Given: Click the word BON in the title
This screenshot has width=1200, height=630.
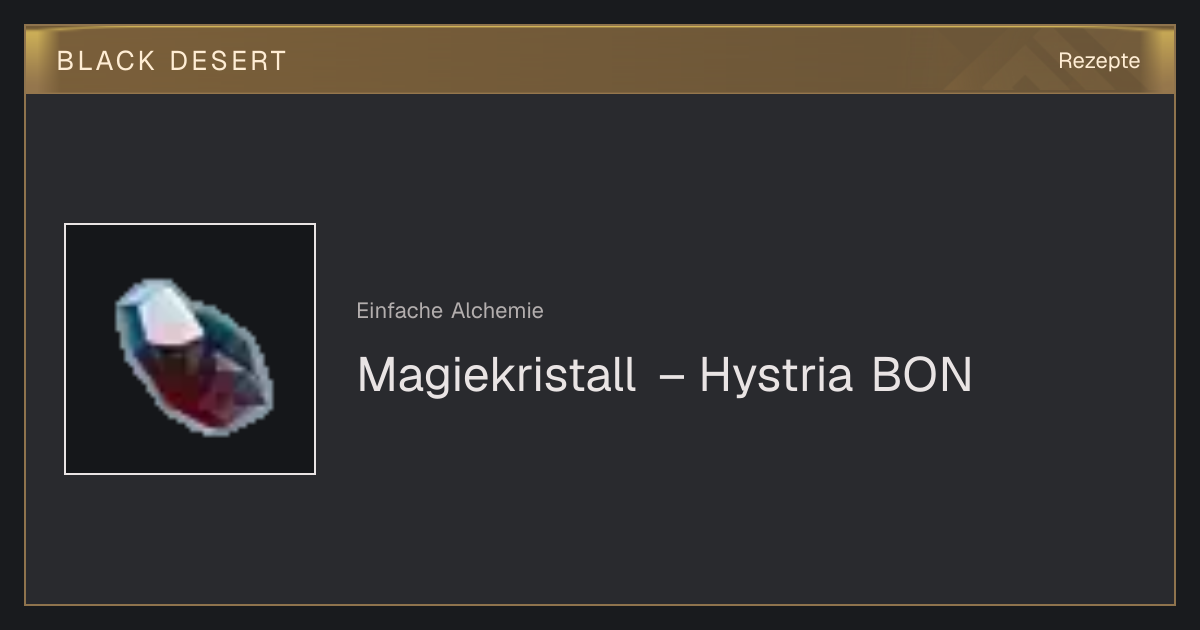Looking at the screenshot, I should [922, 376].
